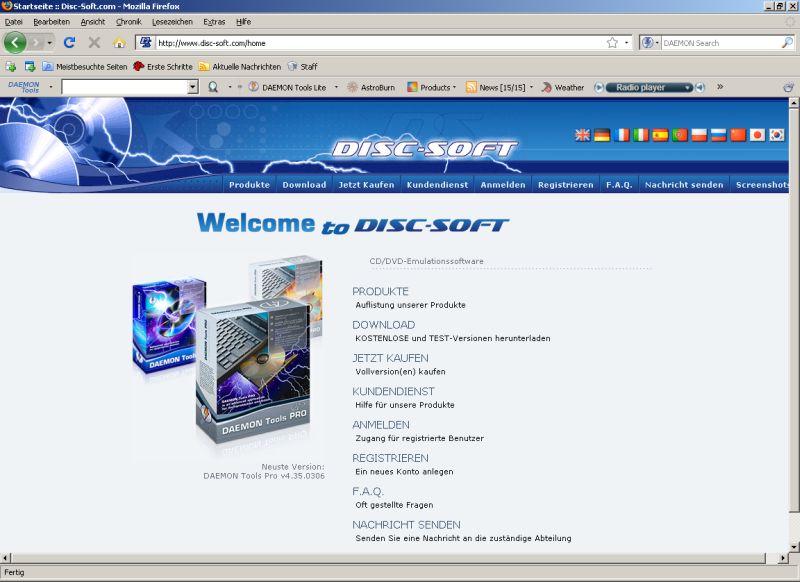Image resolution: width=800 pixels, height=582 pixels.
Task: Go to the Firefox home page icon
Action: [x=119, y=43]
